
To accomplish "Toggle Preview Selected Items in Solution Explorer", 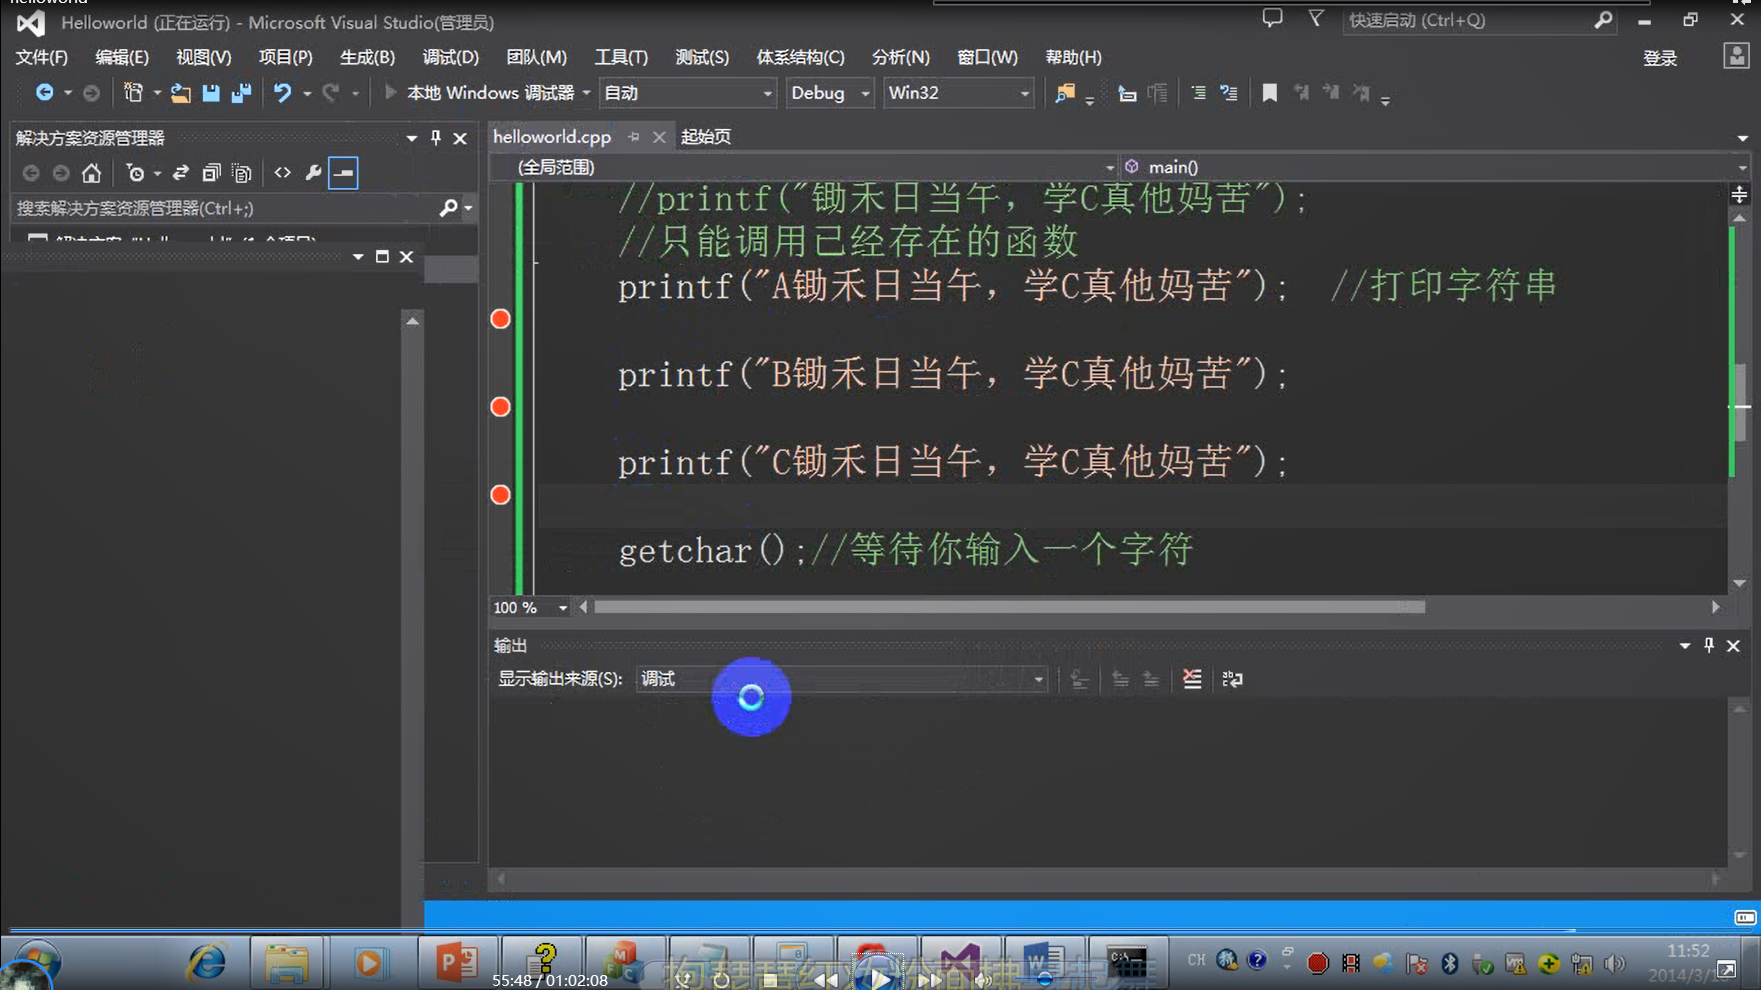I will point(343,173).
